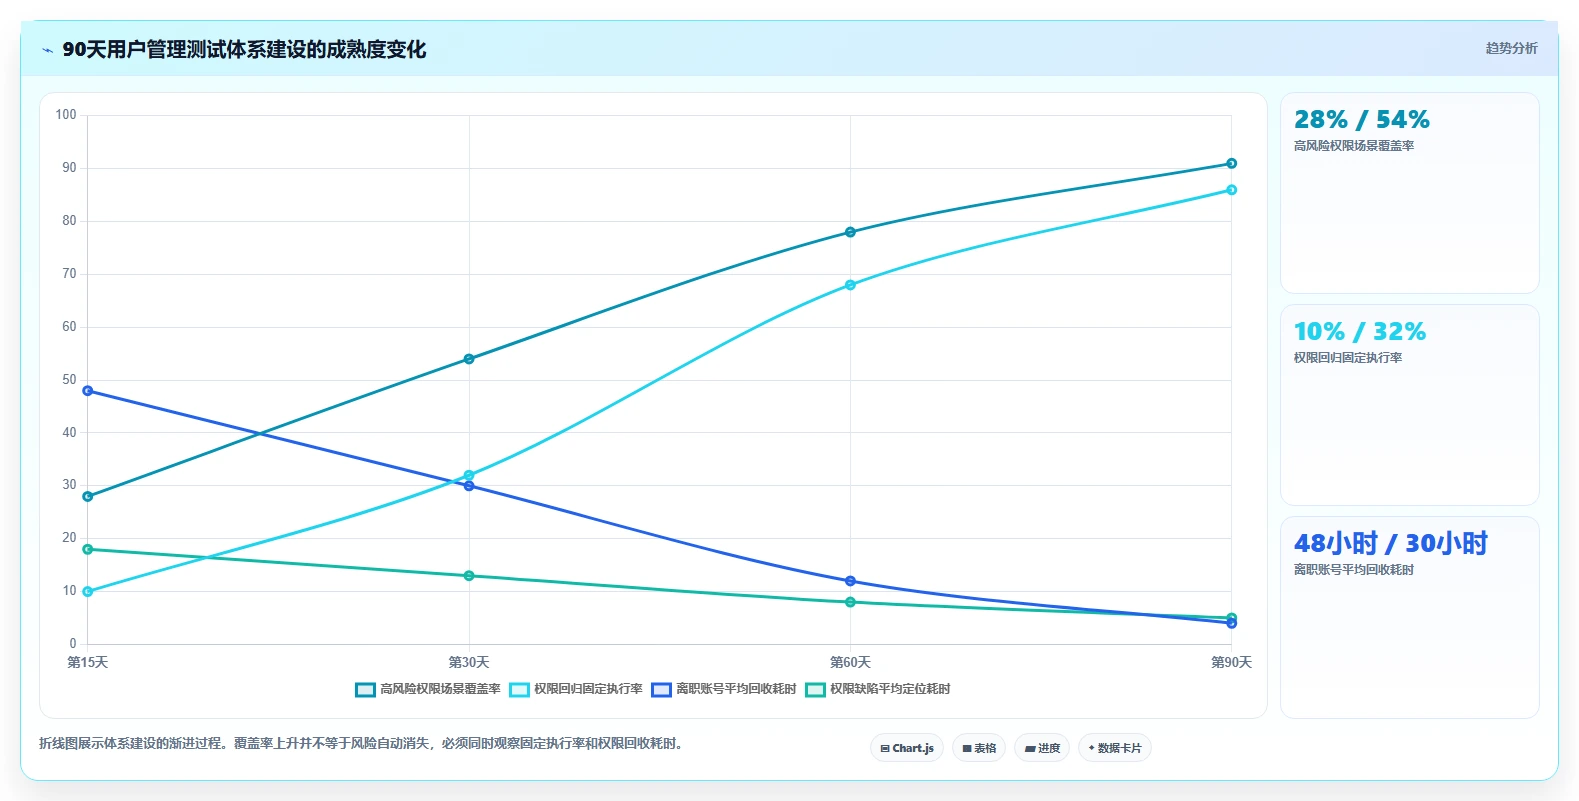This screenshot has width=1579, height=801.
Task: Click the 48小时 / 30小时 stat value
Action: click(x=1390, y=543)
